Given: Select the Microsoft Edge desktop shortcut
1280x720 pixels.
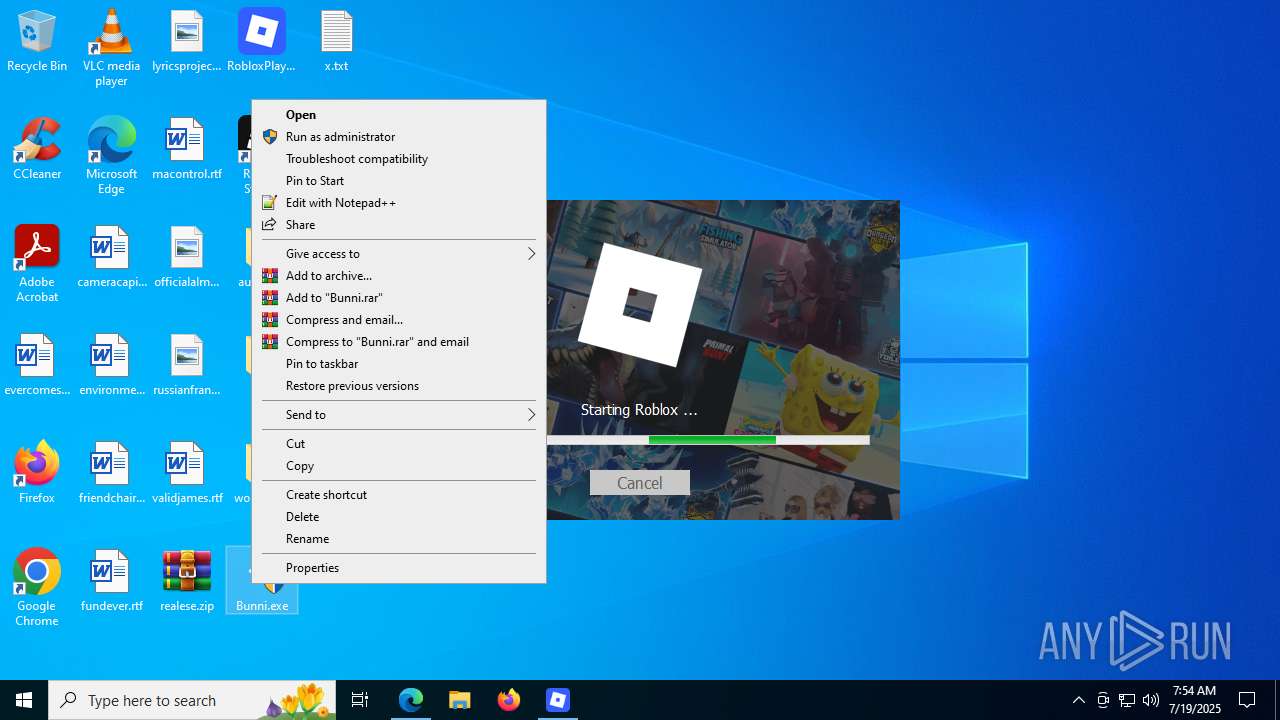Looking at the screenshot, I should [111, 156].
